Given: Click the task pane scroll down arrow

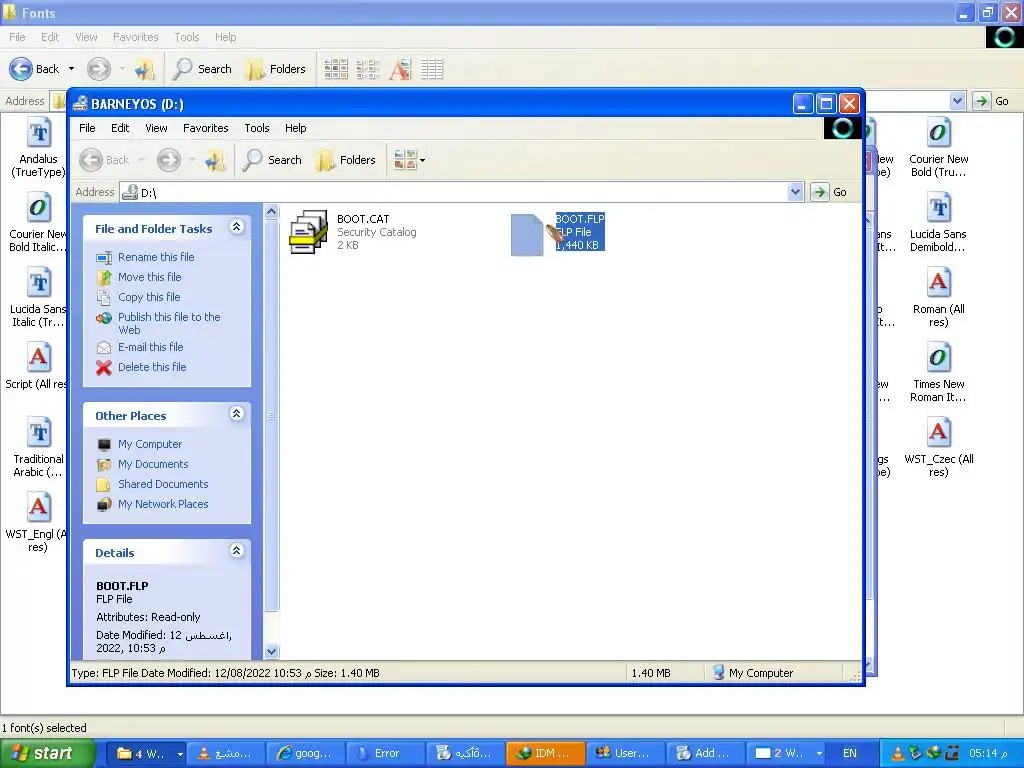Looking at the screenshot, I should click(x=271, y=651).
